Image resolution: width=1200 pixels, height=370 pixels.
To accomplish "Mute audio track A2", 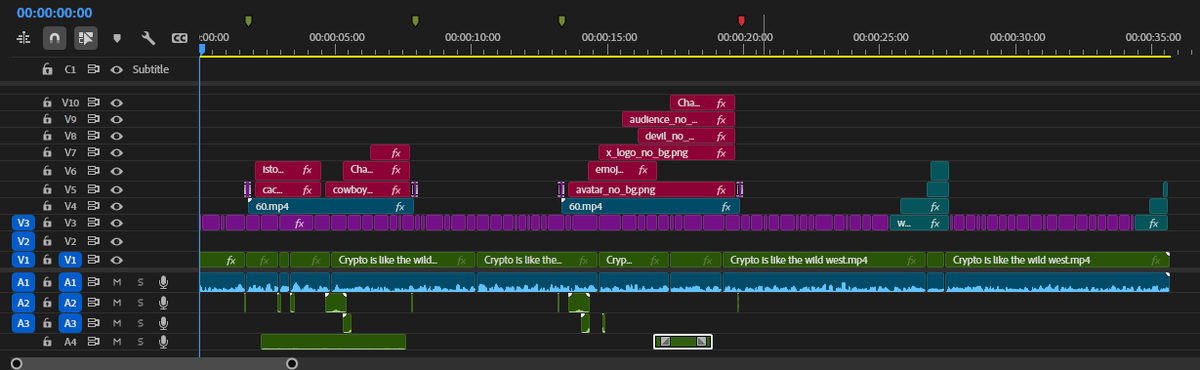I will [117, 302].
